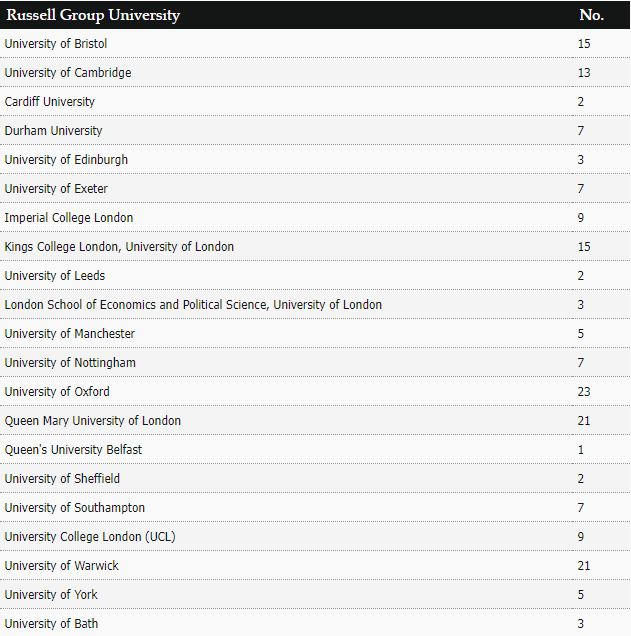This screenshot has width=631, height=636.
Task: Click the number 1 for Queen's University Belfast
Action: 581,450
